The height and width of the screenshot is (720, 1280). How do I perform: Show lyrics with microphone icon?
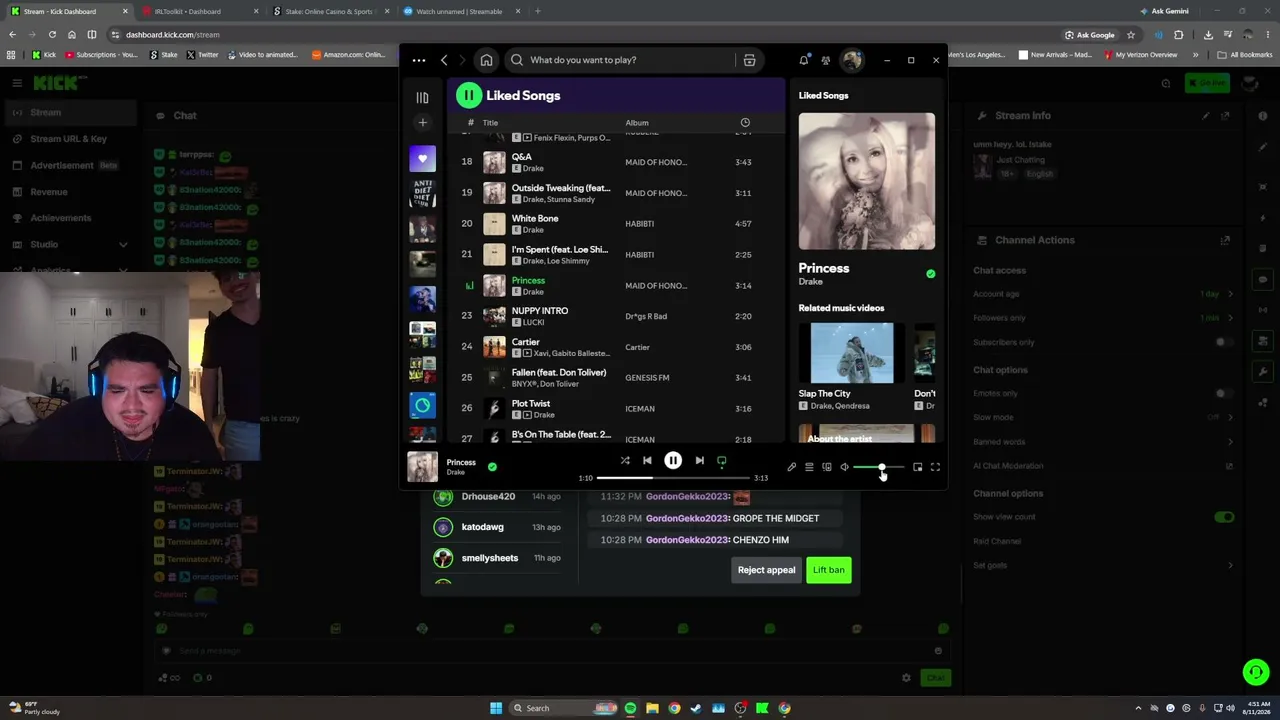coord(791,467)
